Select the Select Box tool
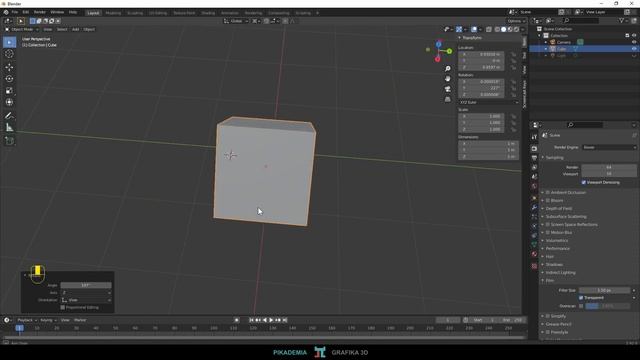640x360 pixels. (x=9, y=42)
